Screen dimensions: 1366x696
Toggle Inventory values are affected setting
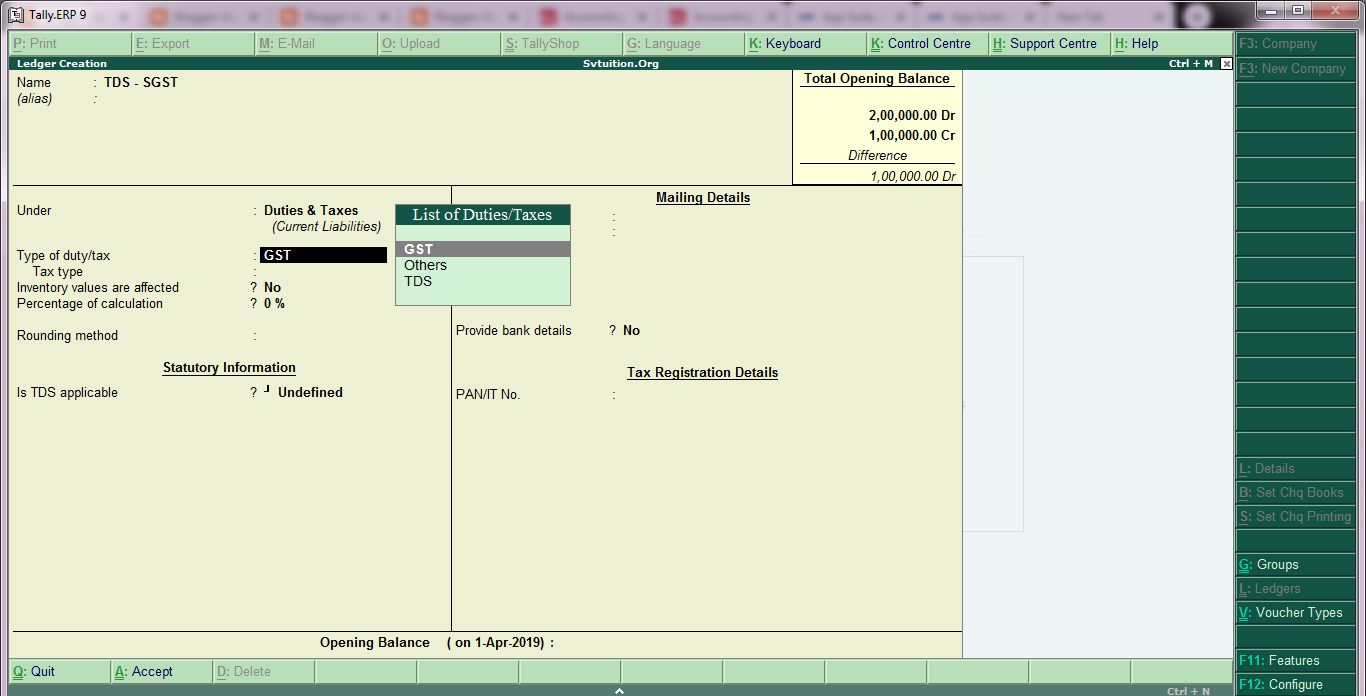tap(266, 287)
